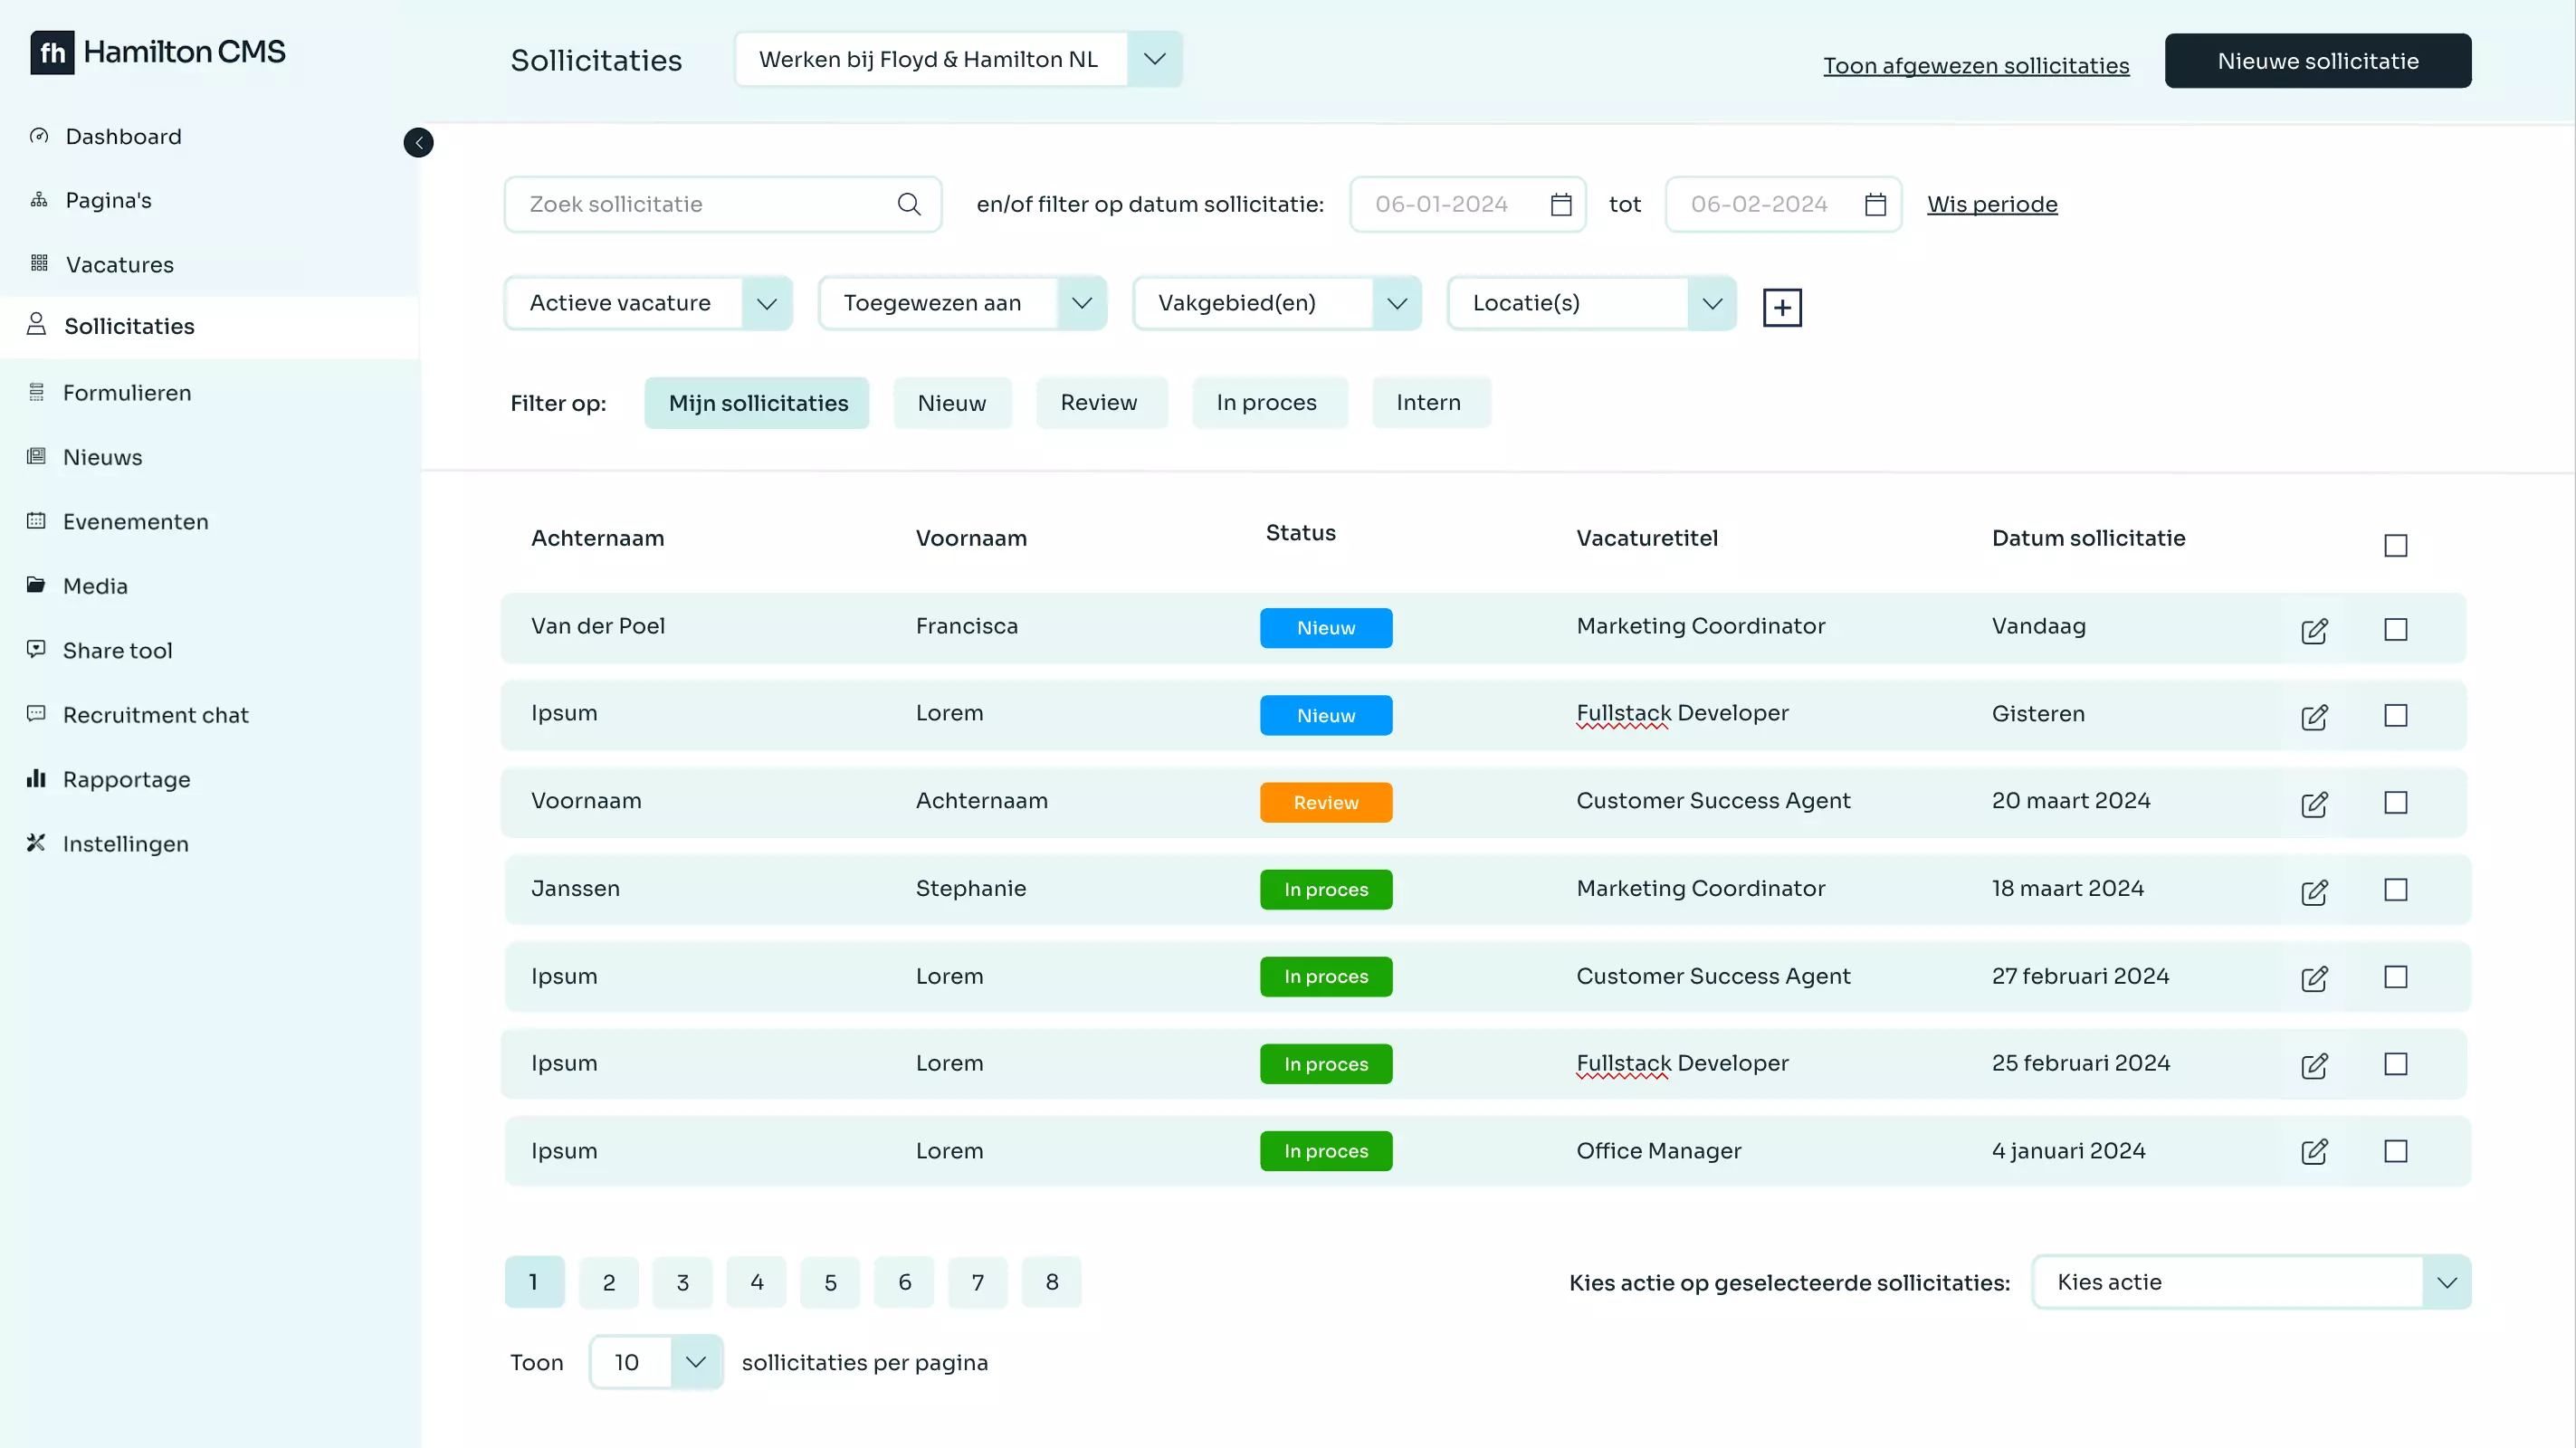This screenshot has height=1448, width=2576.
Task: Click the plus icon to add a filter
Action: (1781, 307)
